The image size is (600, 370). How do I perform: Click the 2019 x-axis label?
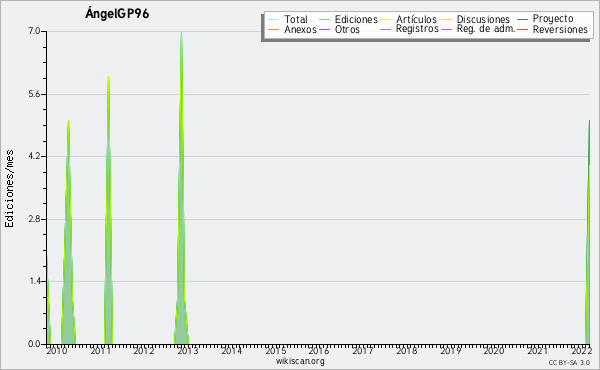click(x=450, y=351)
